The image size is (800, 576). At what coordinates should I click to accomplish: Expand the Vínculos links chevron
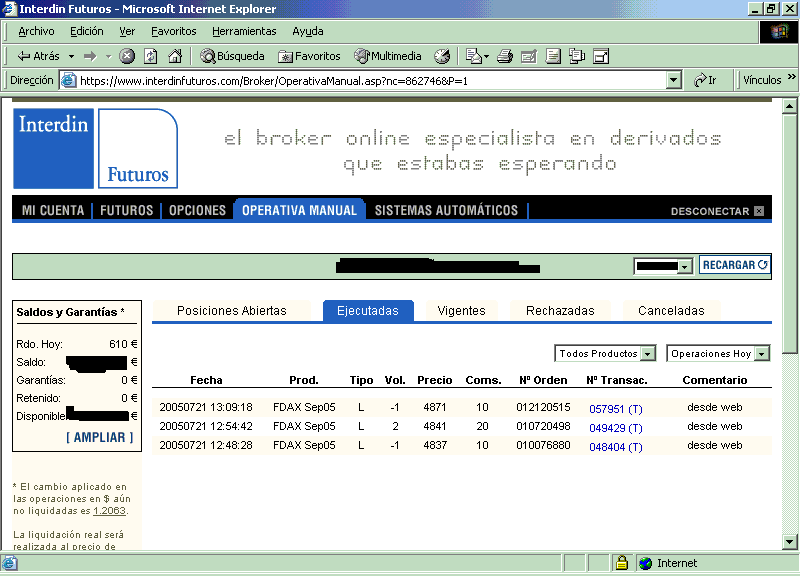click(791, 78)
